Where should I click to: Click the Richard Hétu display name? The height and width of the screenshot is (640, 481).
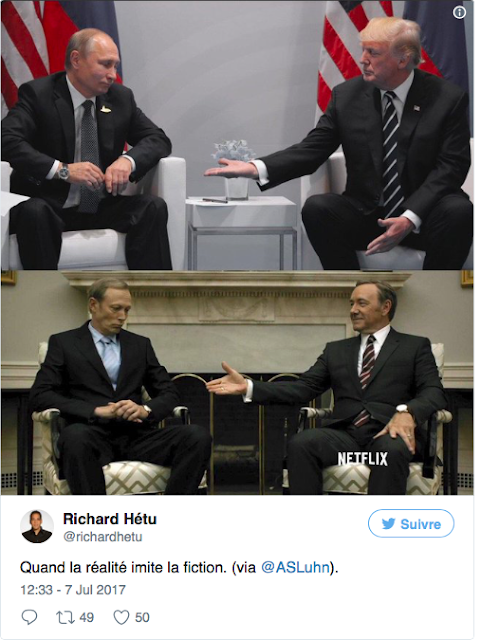point(110,519)
